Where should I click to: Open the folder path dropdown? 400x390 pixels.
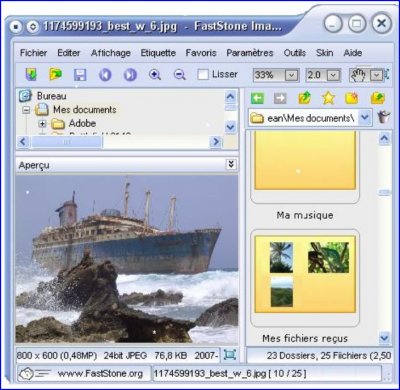(x=365, y=117)
